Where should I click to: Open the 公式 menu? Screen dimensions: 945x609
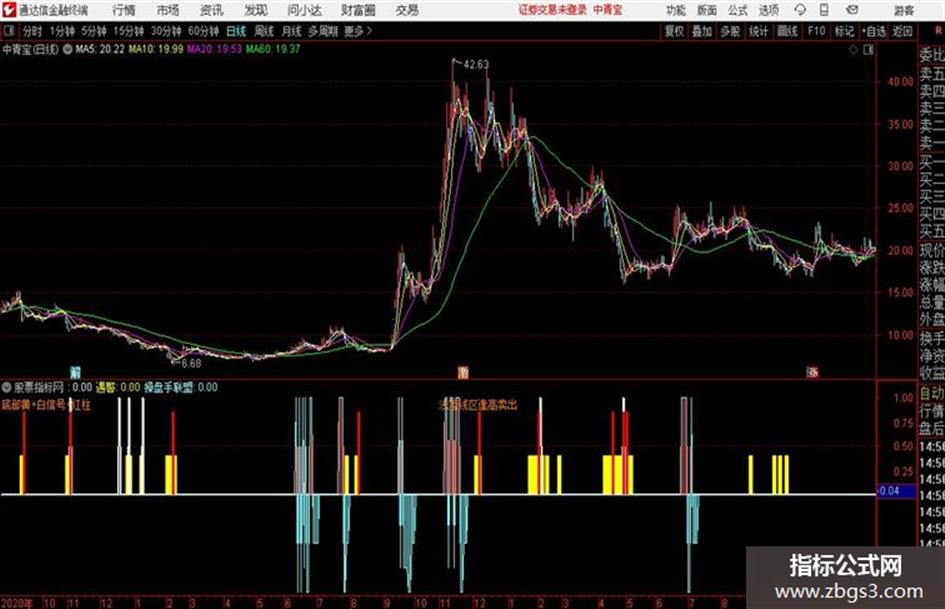pos(737,10)
